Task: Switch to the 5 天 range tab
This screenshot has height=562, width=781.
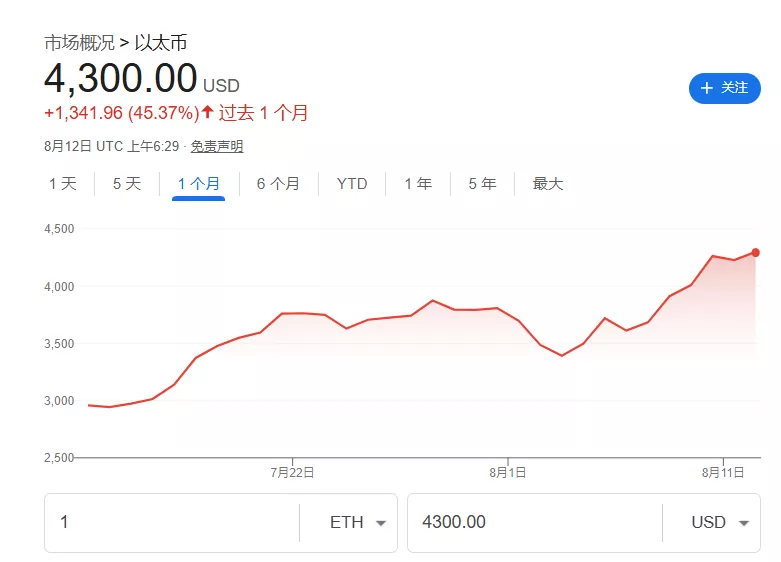Action: coord(127,184)
